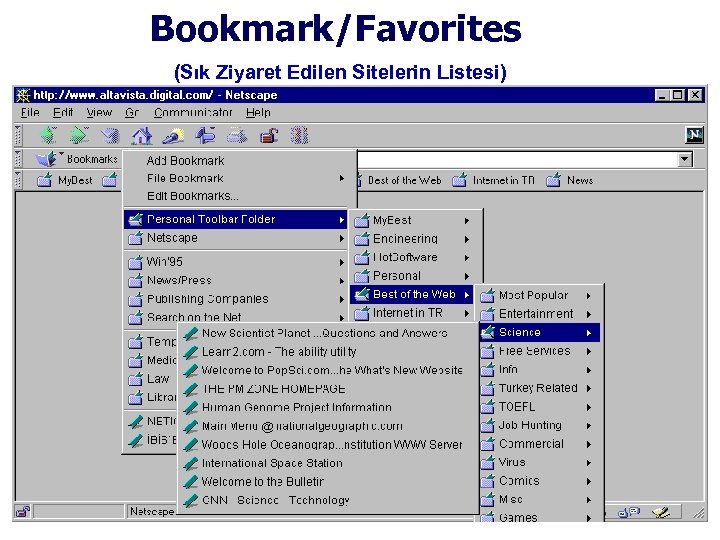Choose Add Bookmark menu entry

pos(236,161)
